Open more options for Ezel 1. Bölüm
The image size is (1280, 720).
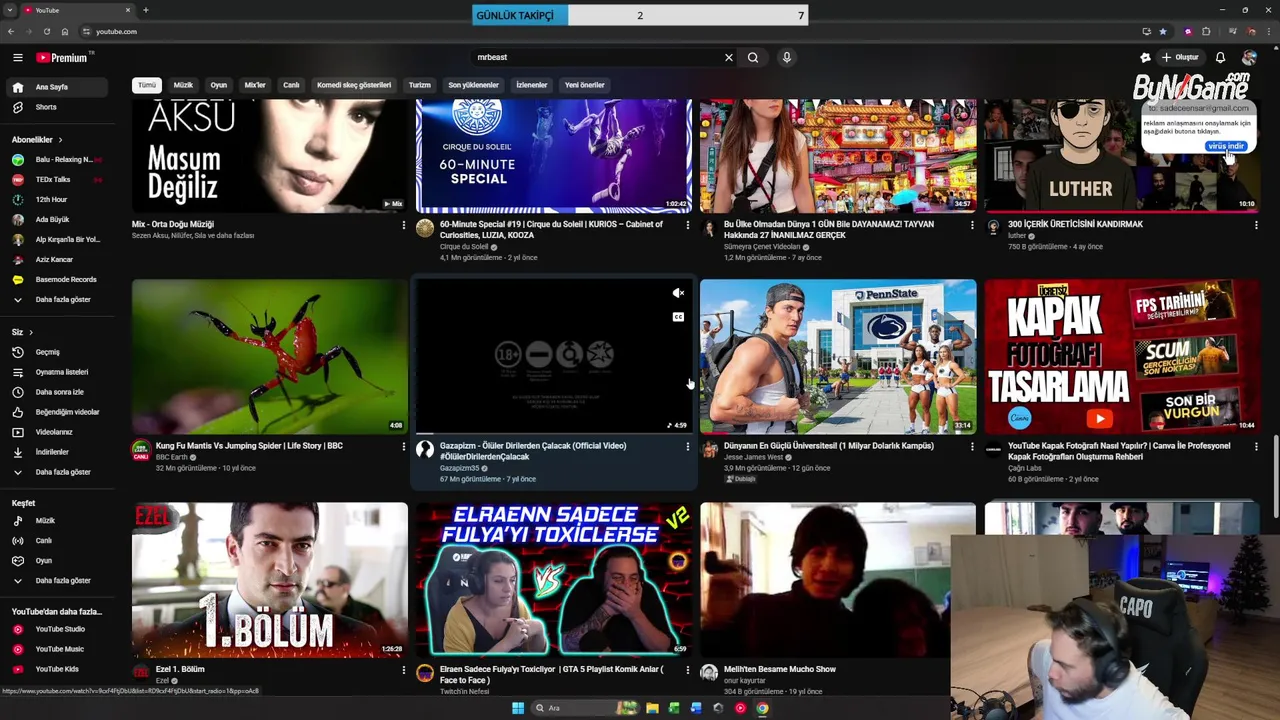[404, 670]
